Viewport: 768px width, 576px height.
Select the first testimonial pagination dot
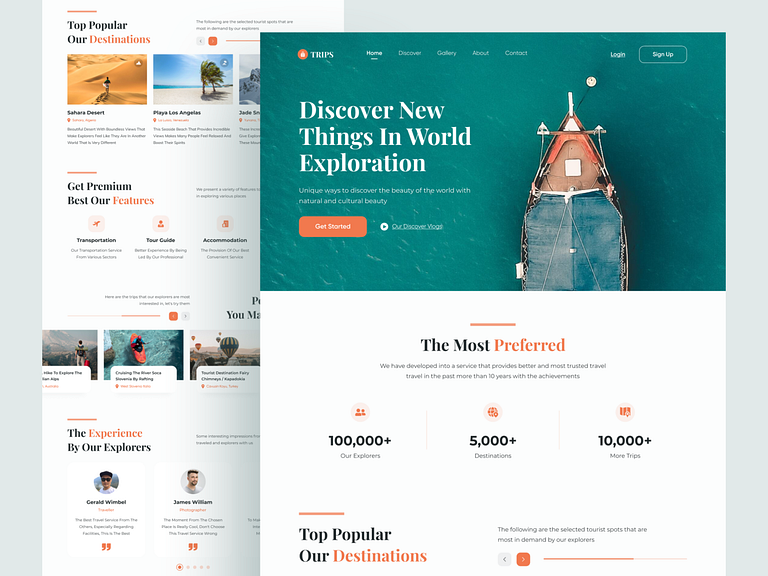pos(180,567)
